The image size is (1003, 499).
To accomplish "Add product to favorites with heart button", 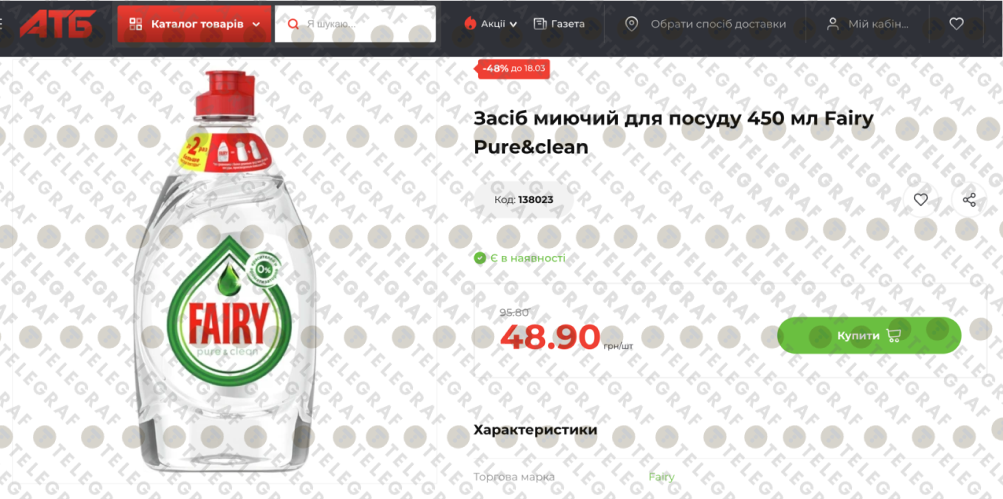I will tap(920, 200).
